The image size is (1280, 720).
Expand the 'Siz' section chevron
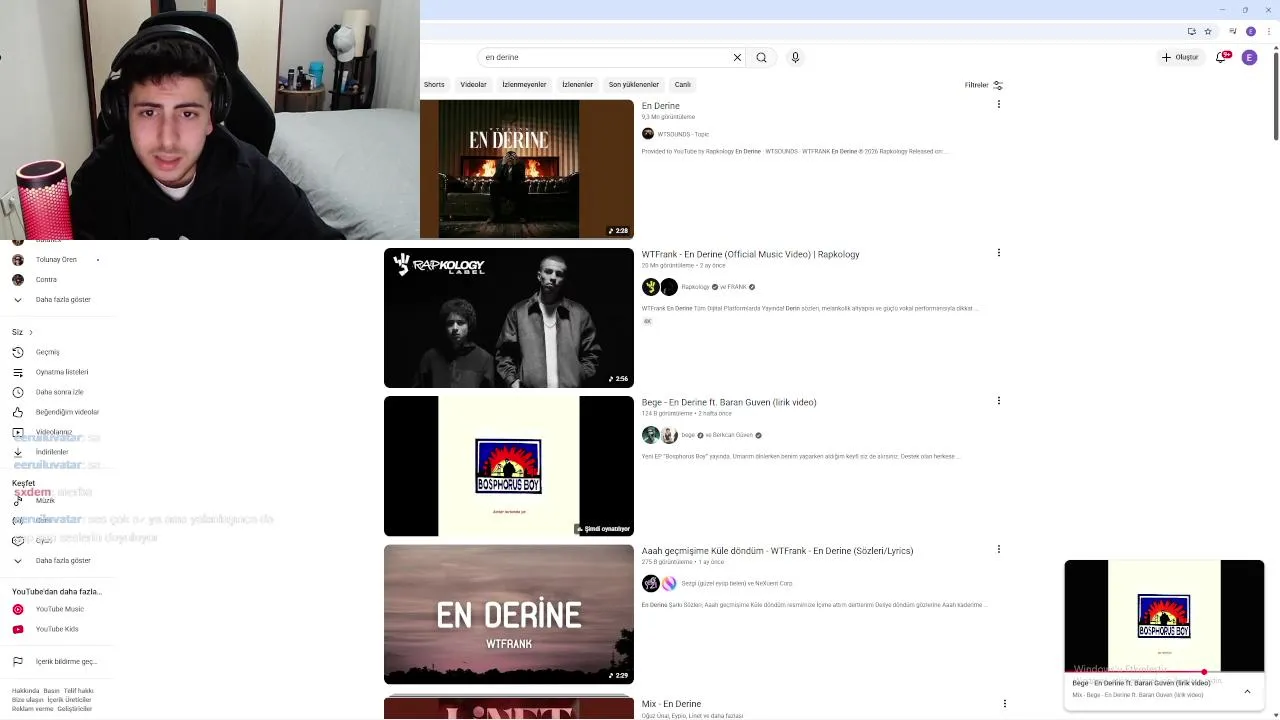coord(30,332)
